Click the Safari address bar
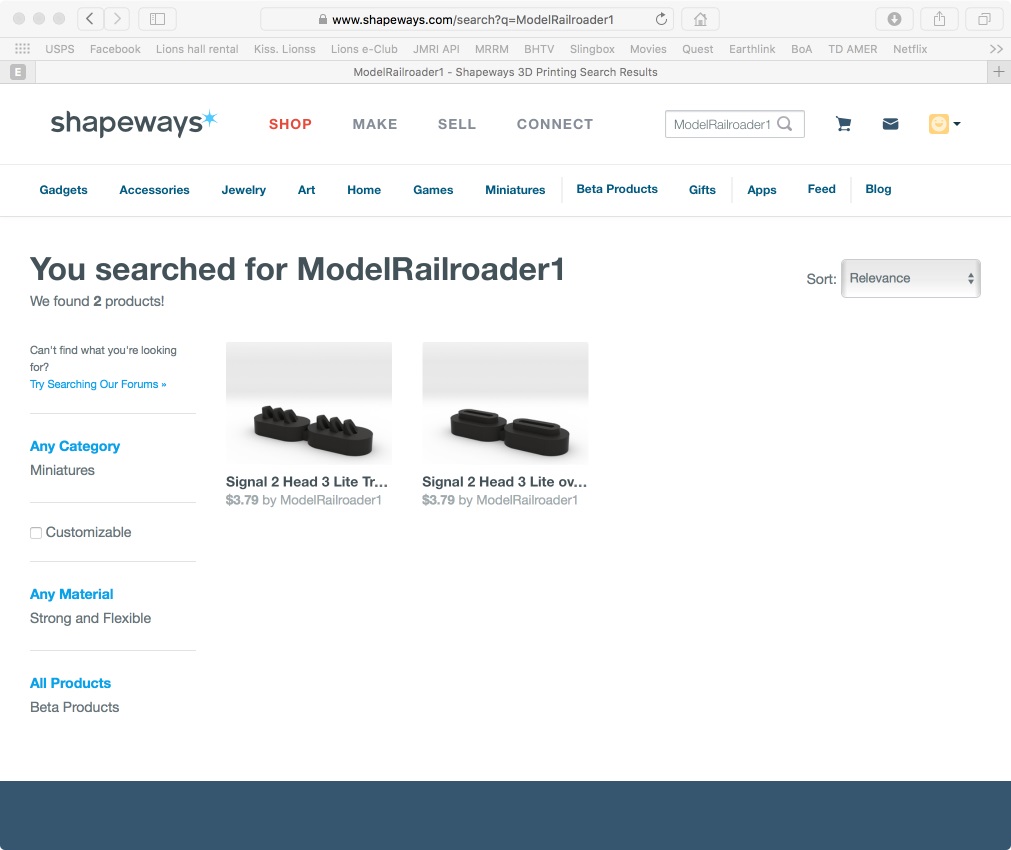Screen dimensions: 1011x850 (467, 19)
